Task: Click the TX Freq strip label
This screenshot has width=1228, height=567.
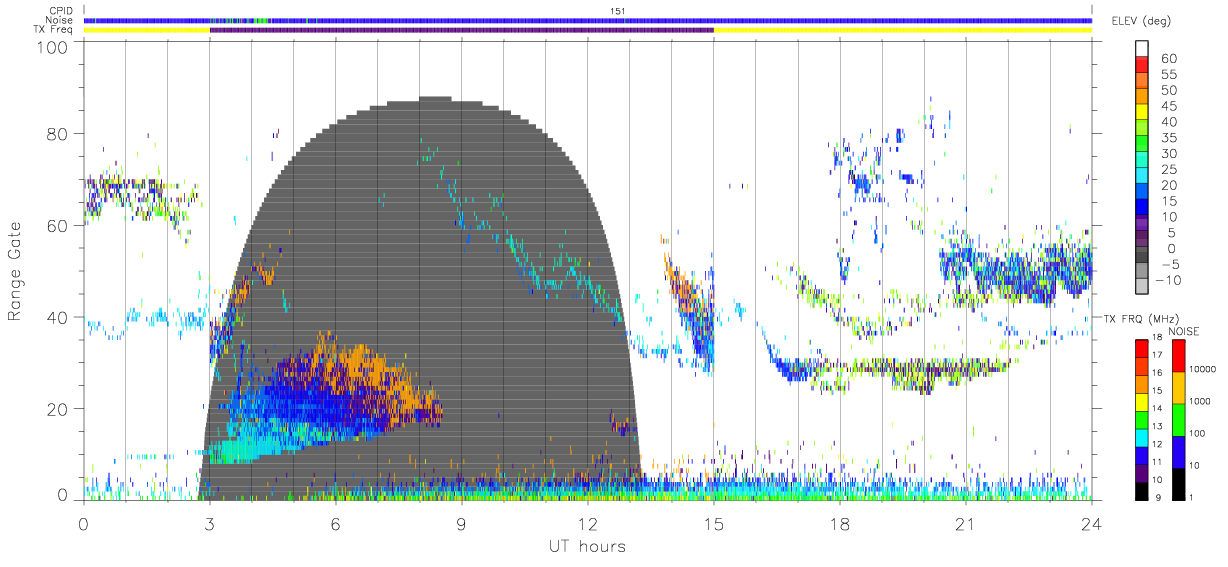Action: pyautogui.click(x=54, y=30)
